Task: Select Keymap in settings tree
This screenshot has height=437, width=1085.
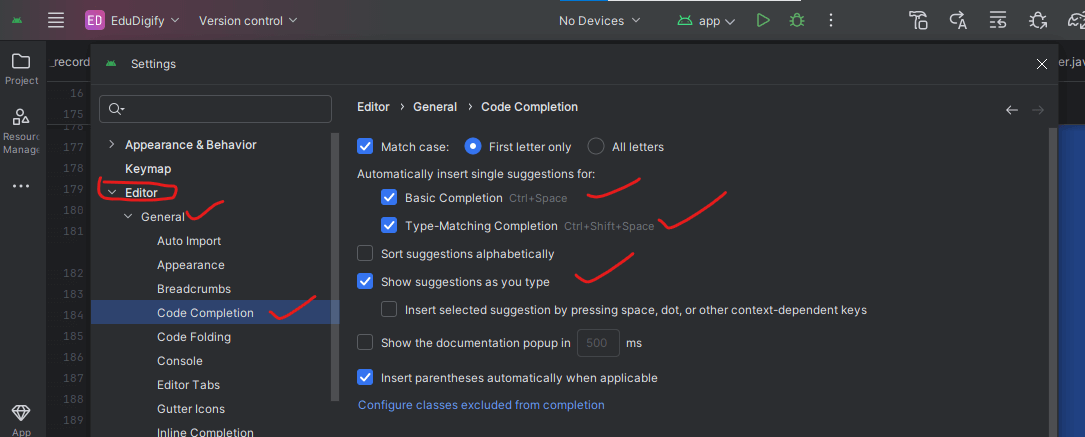Action: [147, 169]
